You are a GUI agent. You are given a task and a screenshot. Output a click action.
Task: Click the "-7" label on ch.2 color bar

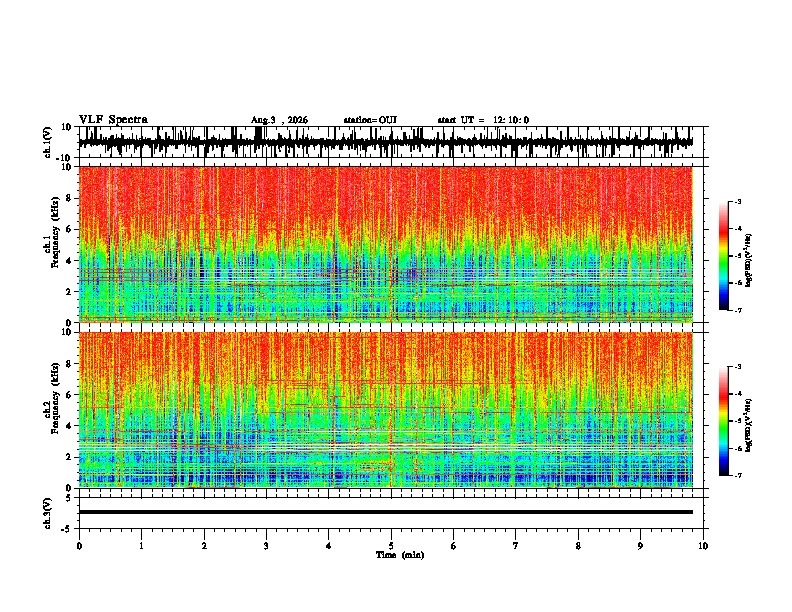pyautogui.click(x=738, y=476)
